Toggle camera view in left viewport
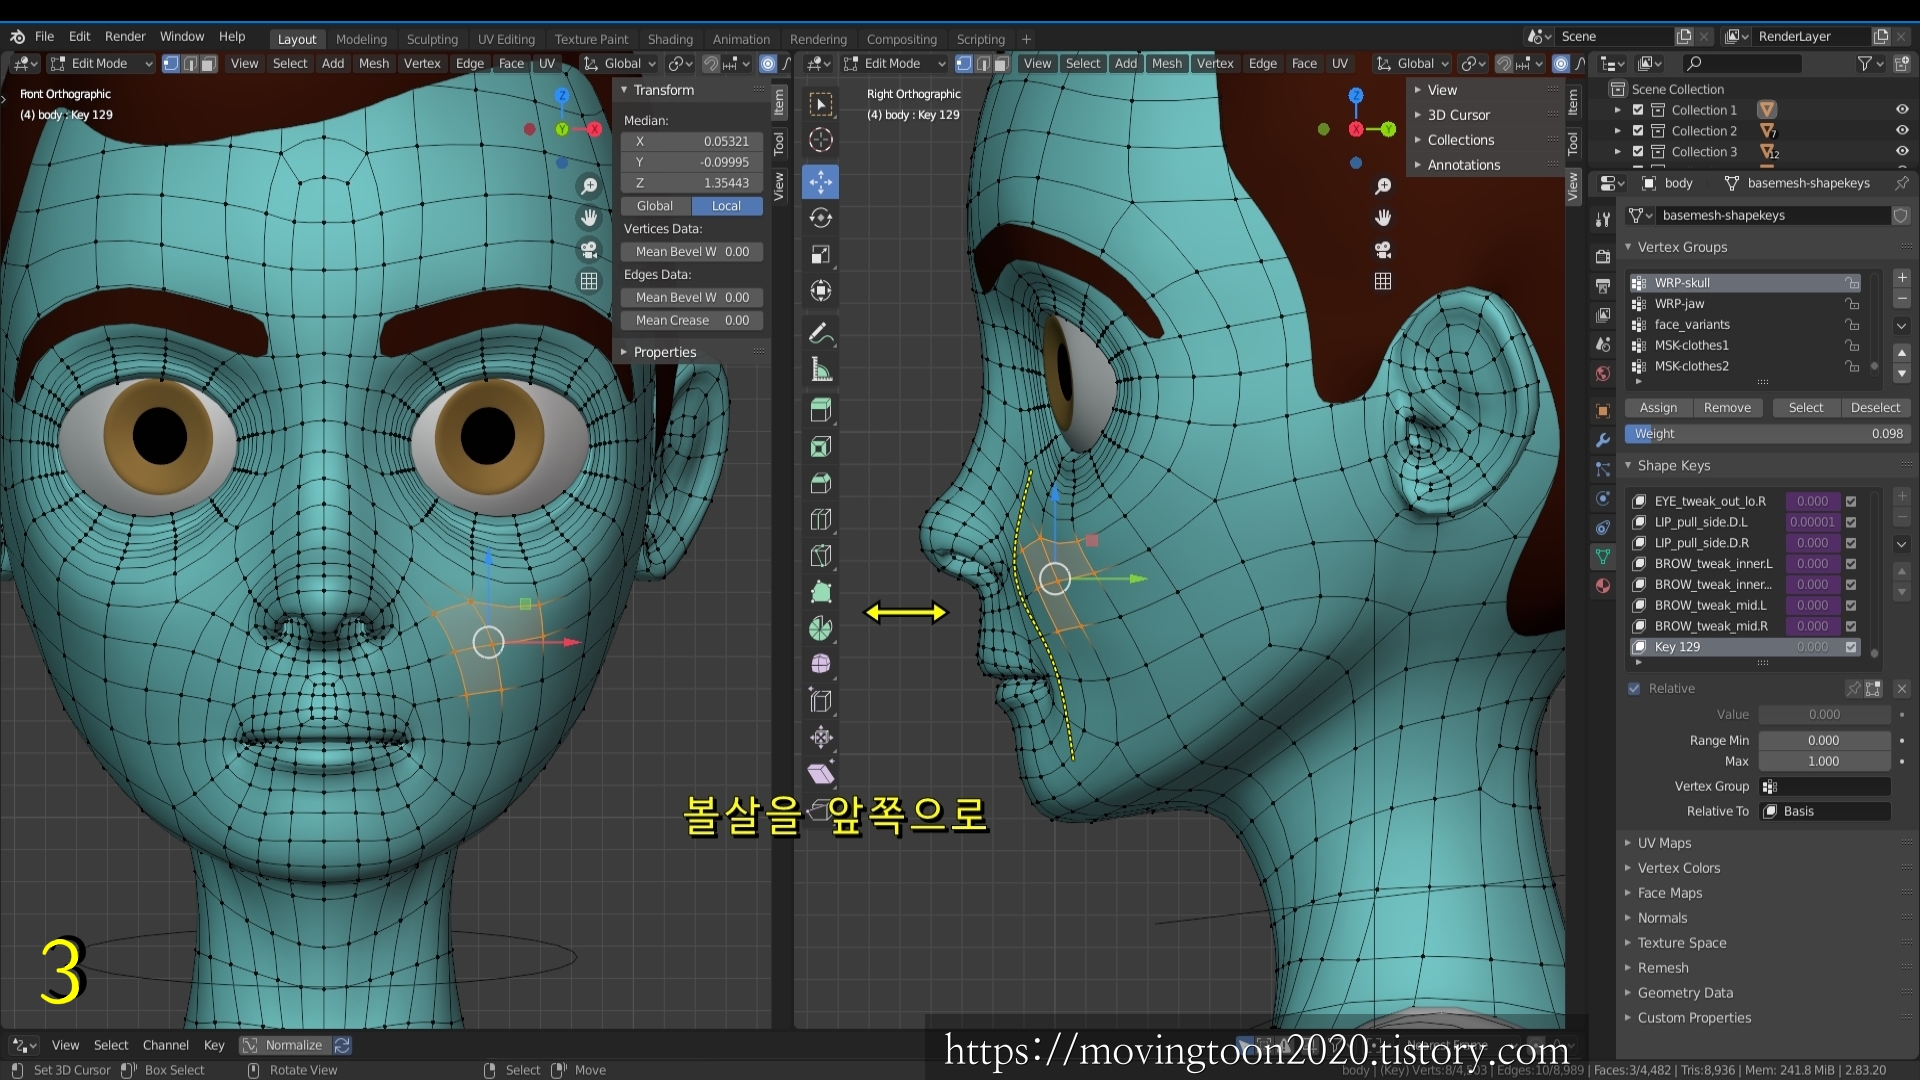The height and width of the screenshot is (1080, 1920). [589, 250]
